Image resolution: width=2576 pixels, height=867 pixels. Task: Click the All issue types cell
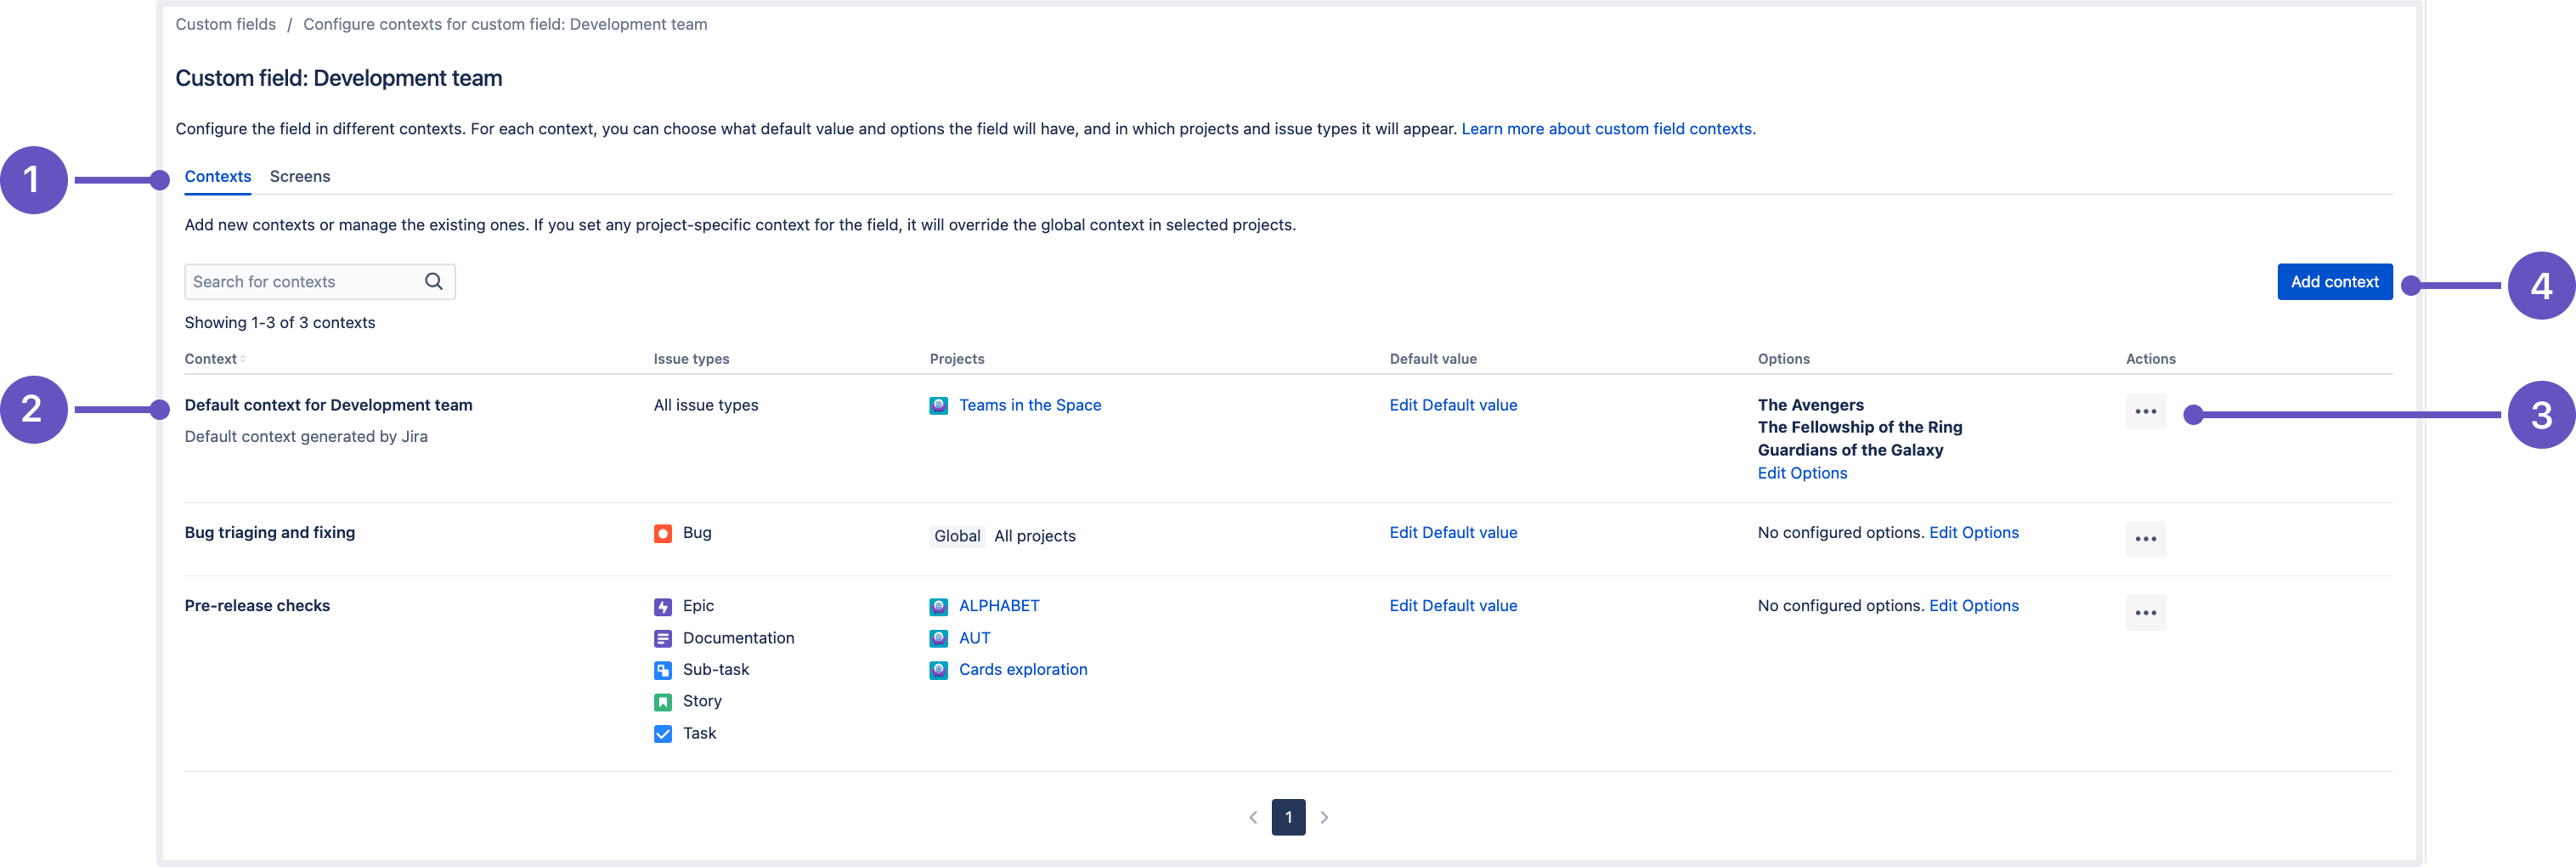706,405
